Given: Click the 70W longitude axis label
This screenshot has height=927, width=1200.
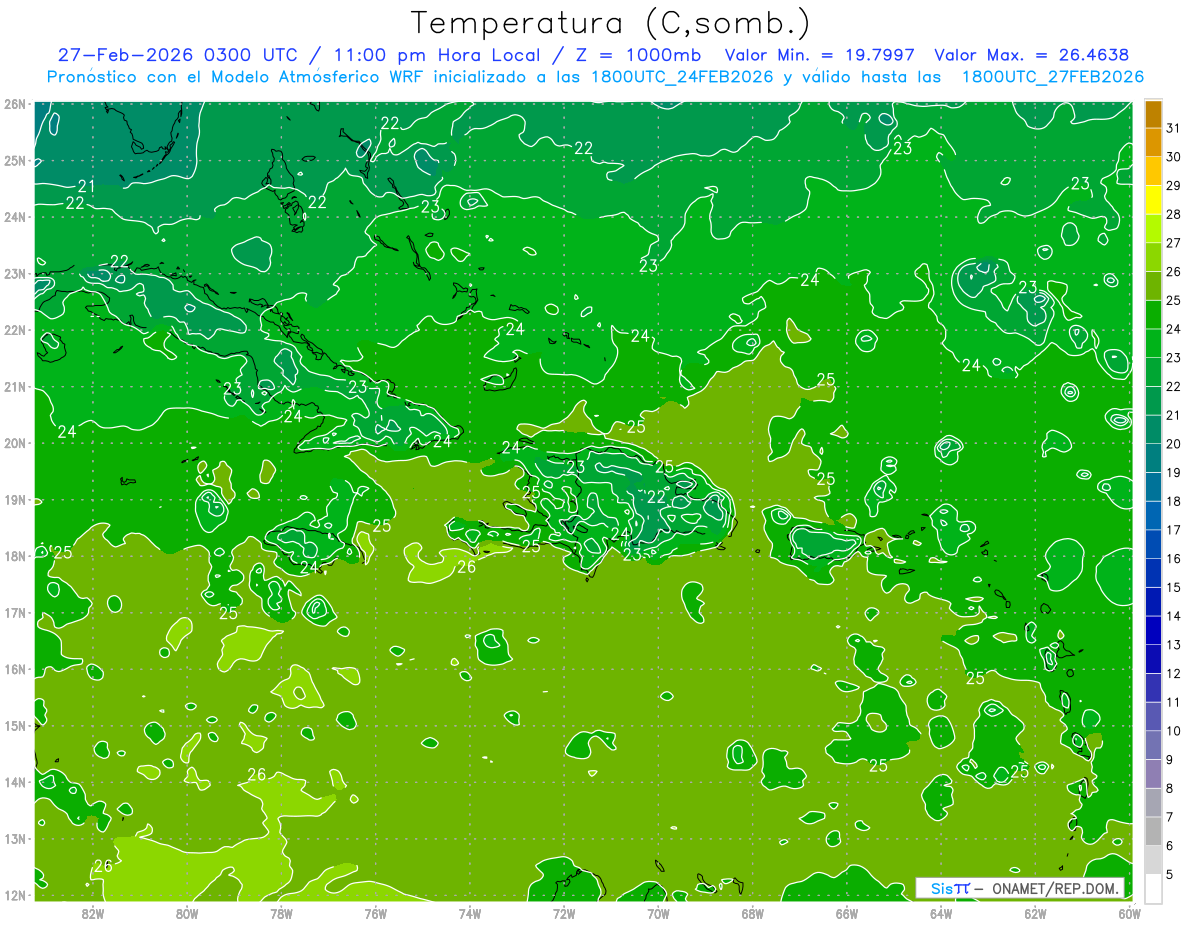Looking at the screenshot, I should (x=658, y=913).
